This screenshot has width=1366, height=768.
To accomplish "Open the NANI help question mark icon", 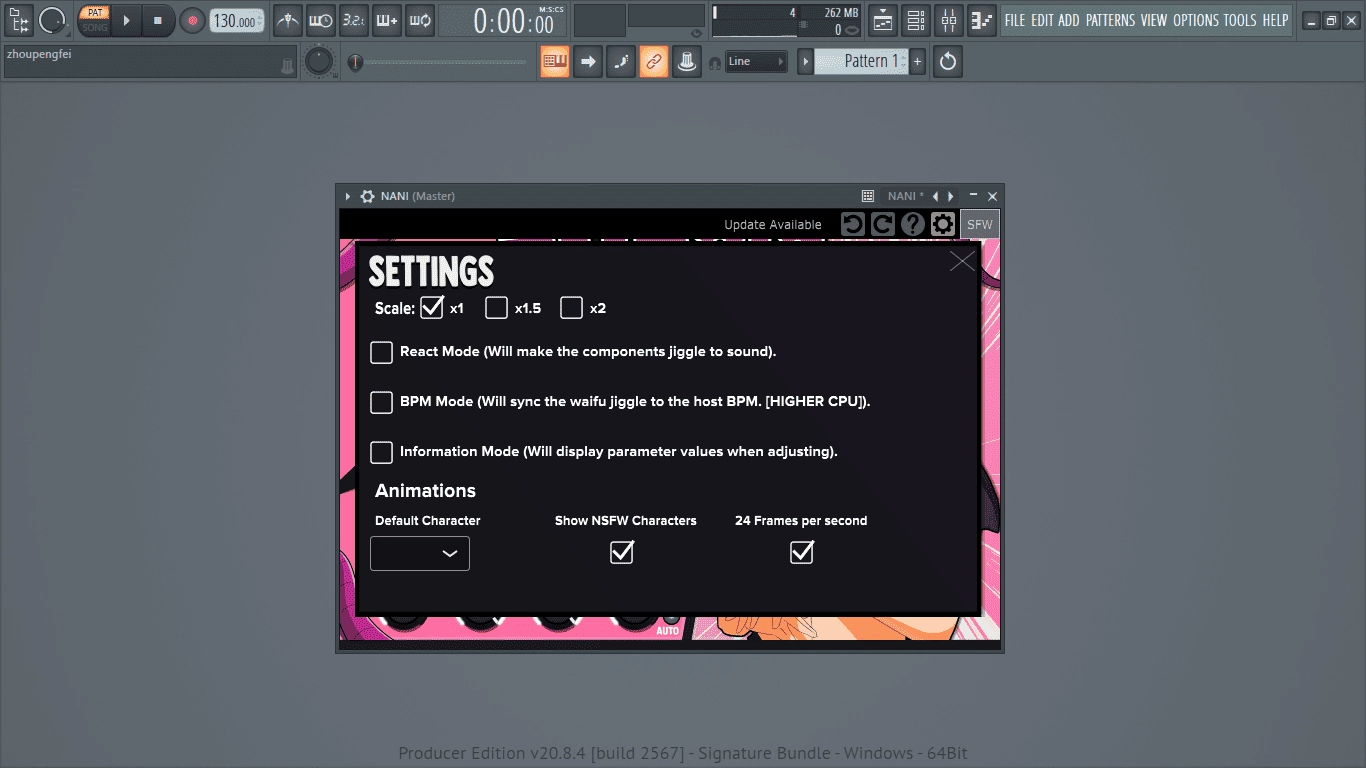I will click(912, 224).
